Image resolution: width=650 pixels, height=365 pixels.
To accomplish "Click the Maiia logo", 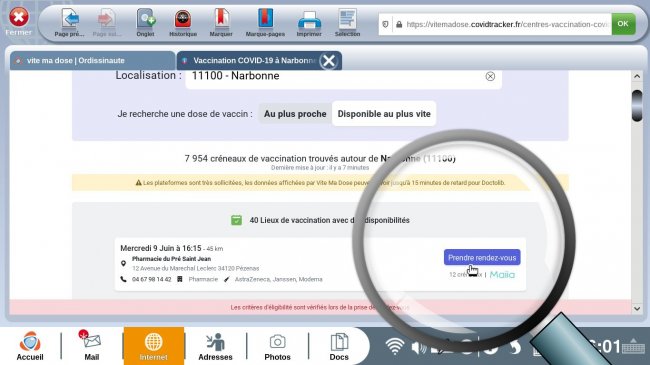I will click(x=502, y=275).
